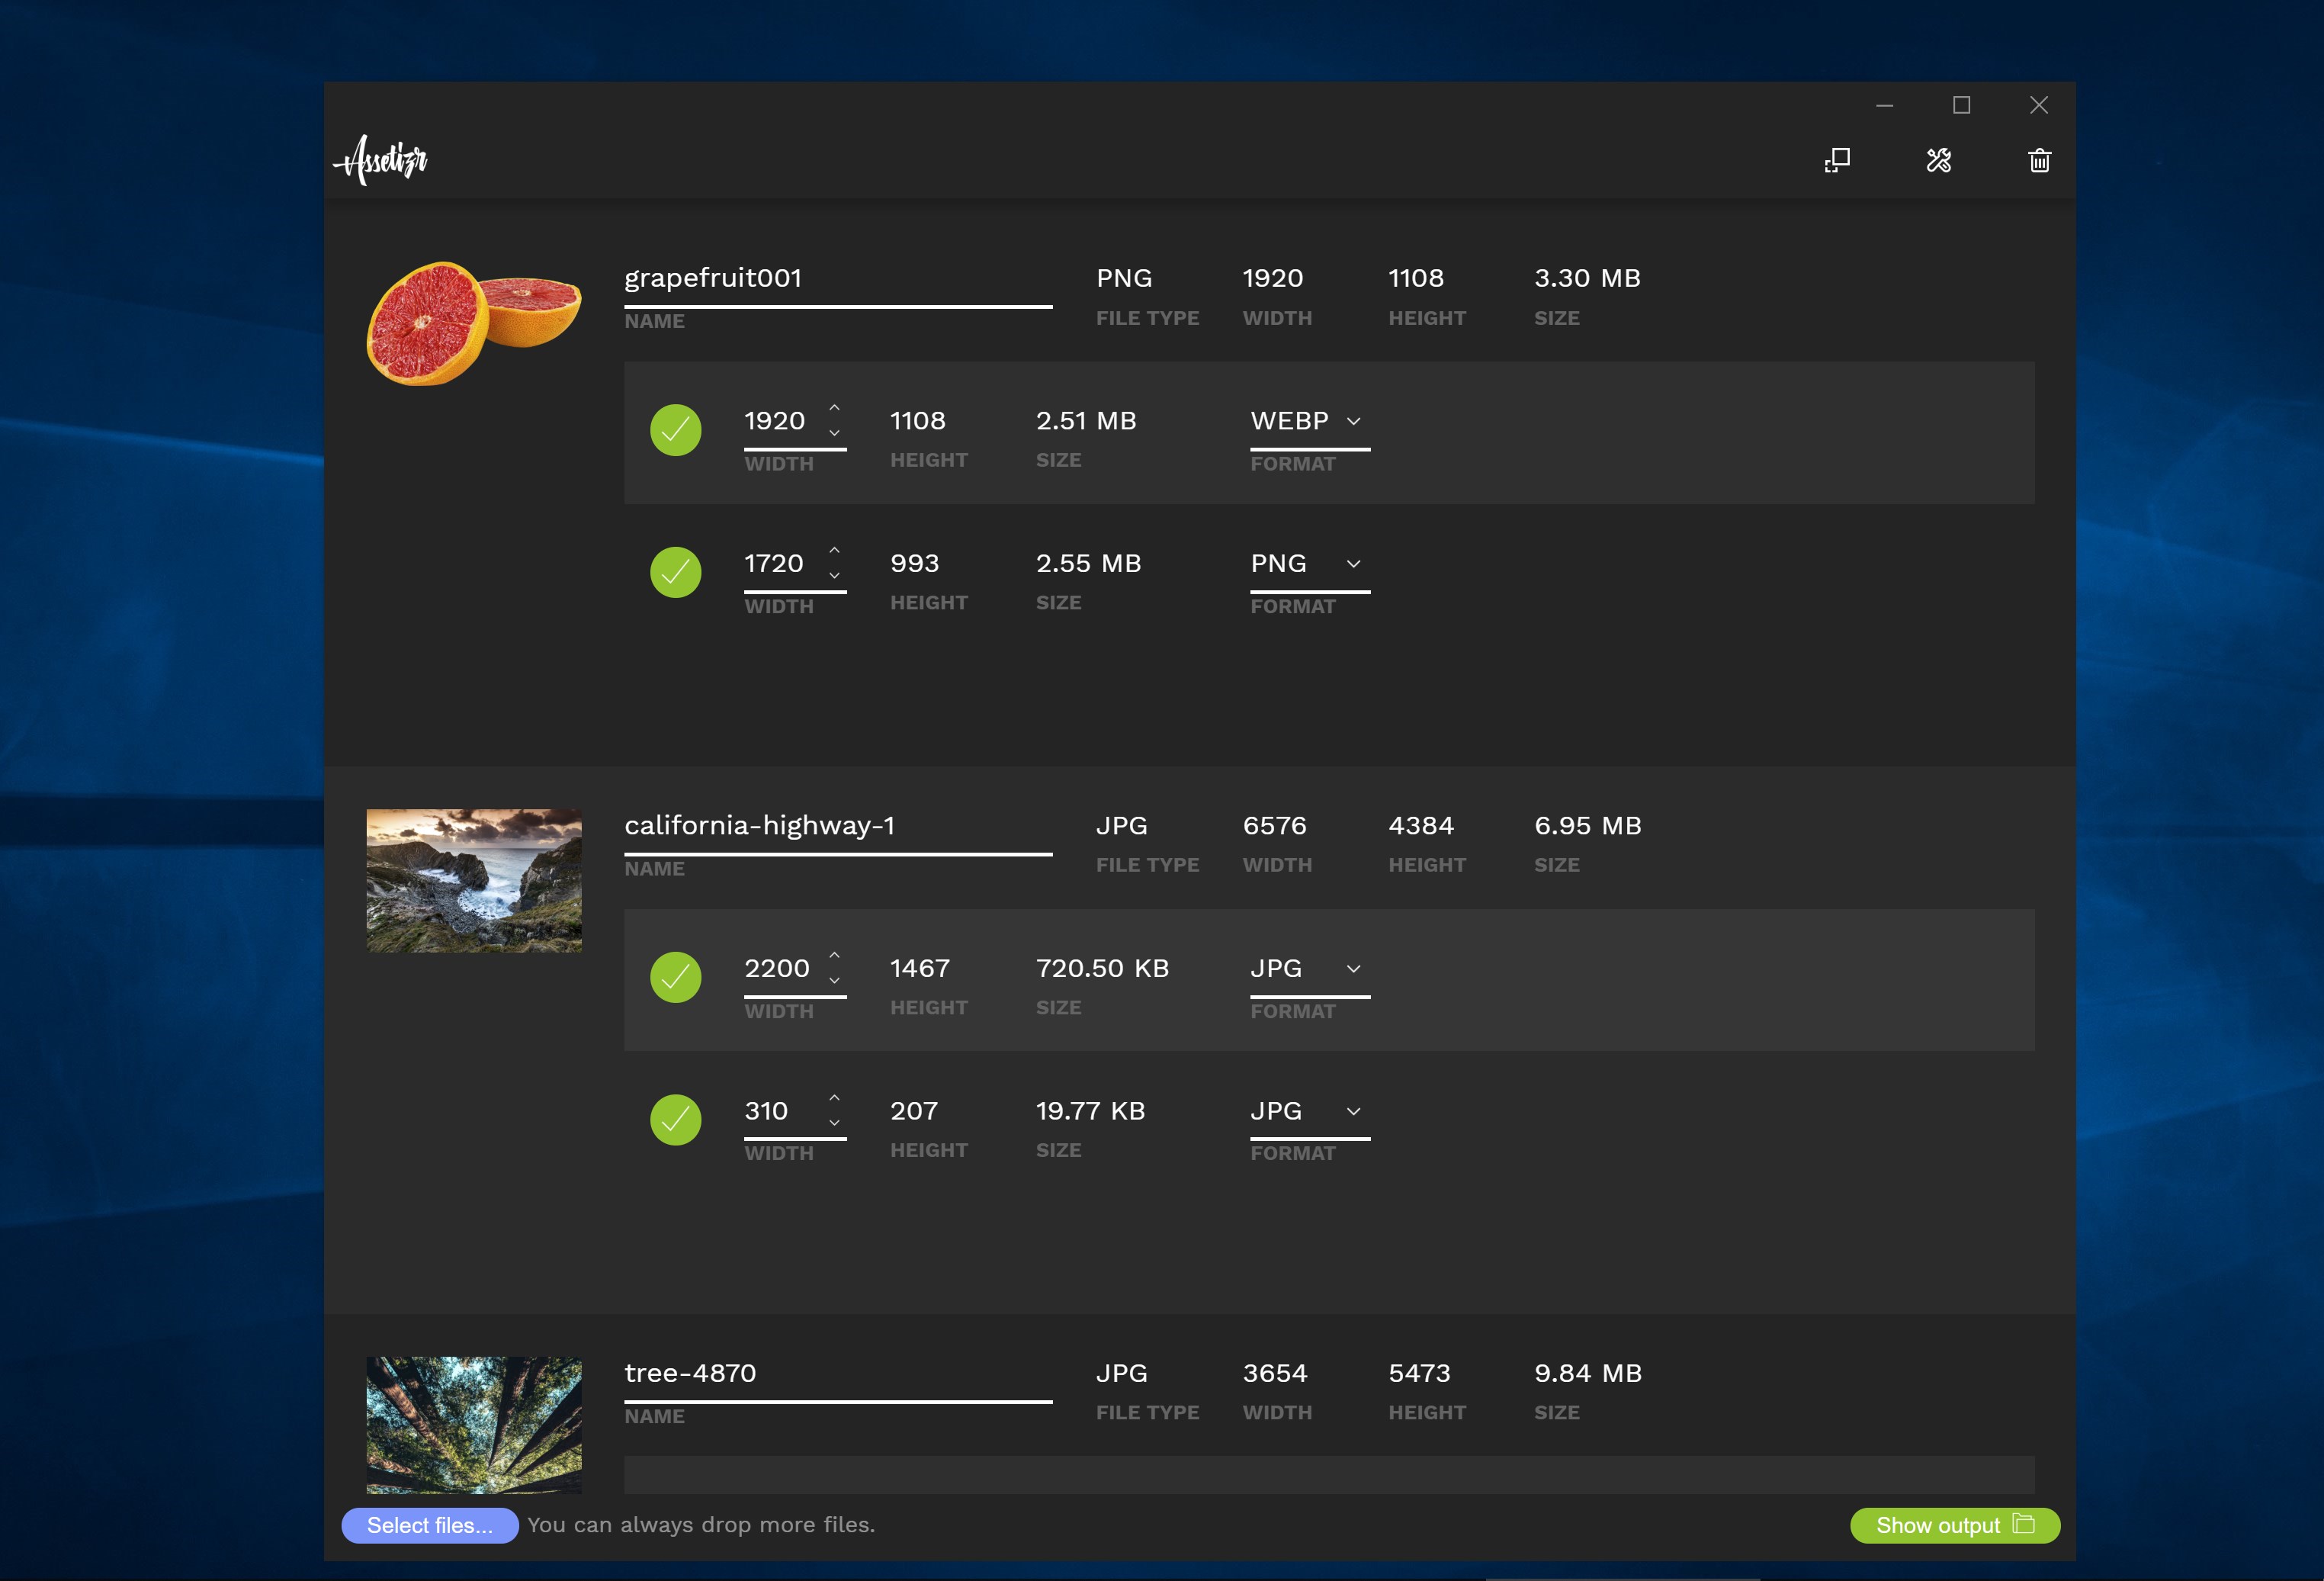This screenshot has height=1581, width=2324.
Task: Click the california-highway-1 thumbnail
Action: click(x=474, y=880)
